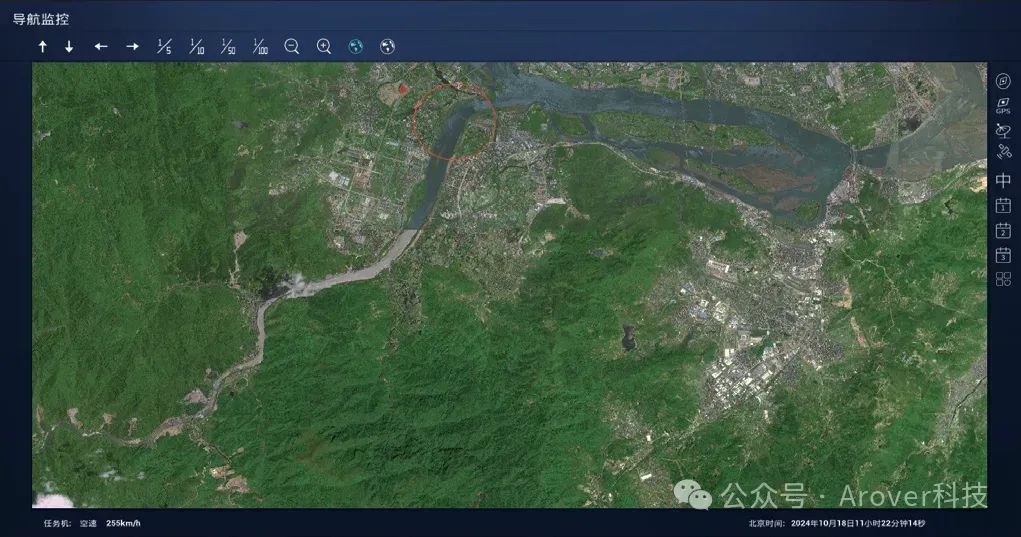Zoom out with the minus magnifier icon
This screenshot has height=537, width=1021.
292,46
